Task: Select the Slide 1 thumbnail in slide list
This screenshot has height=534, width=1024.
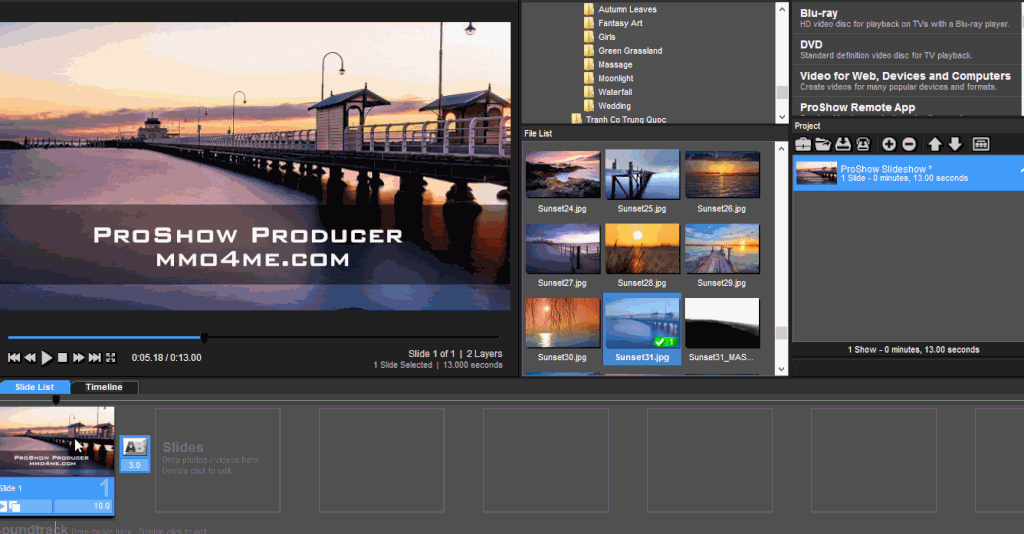Action: coord(57,441)
